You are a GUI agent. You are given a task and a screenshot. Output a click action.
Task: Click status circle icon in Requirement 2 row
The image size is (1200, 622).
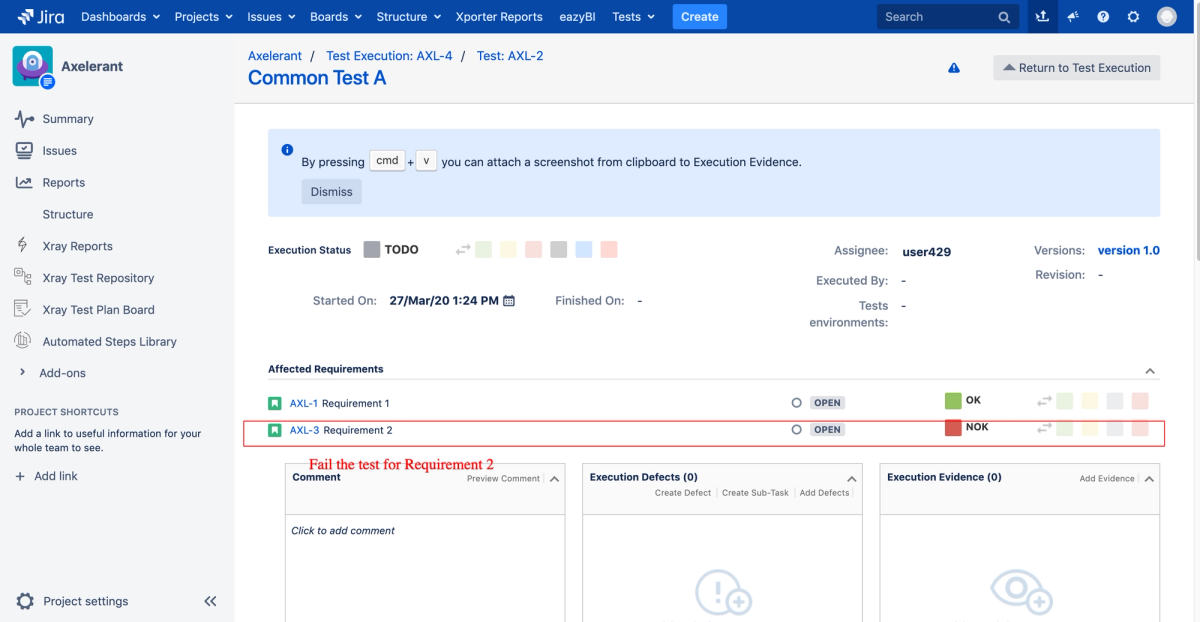click(x=797, y=429)
